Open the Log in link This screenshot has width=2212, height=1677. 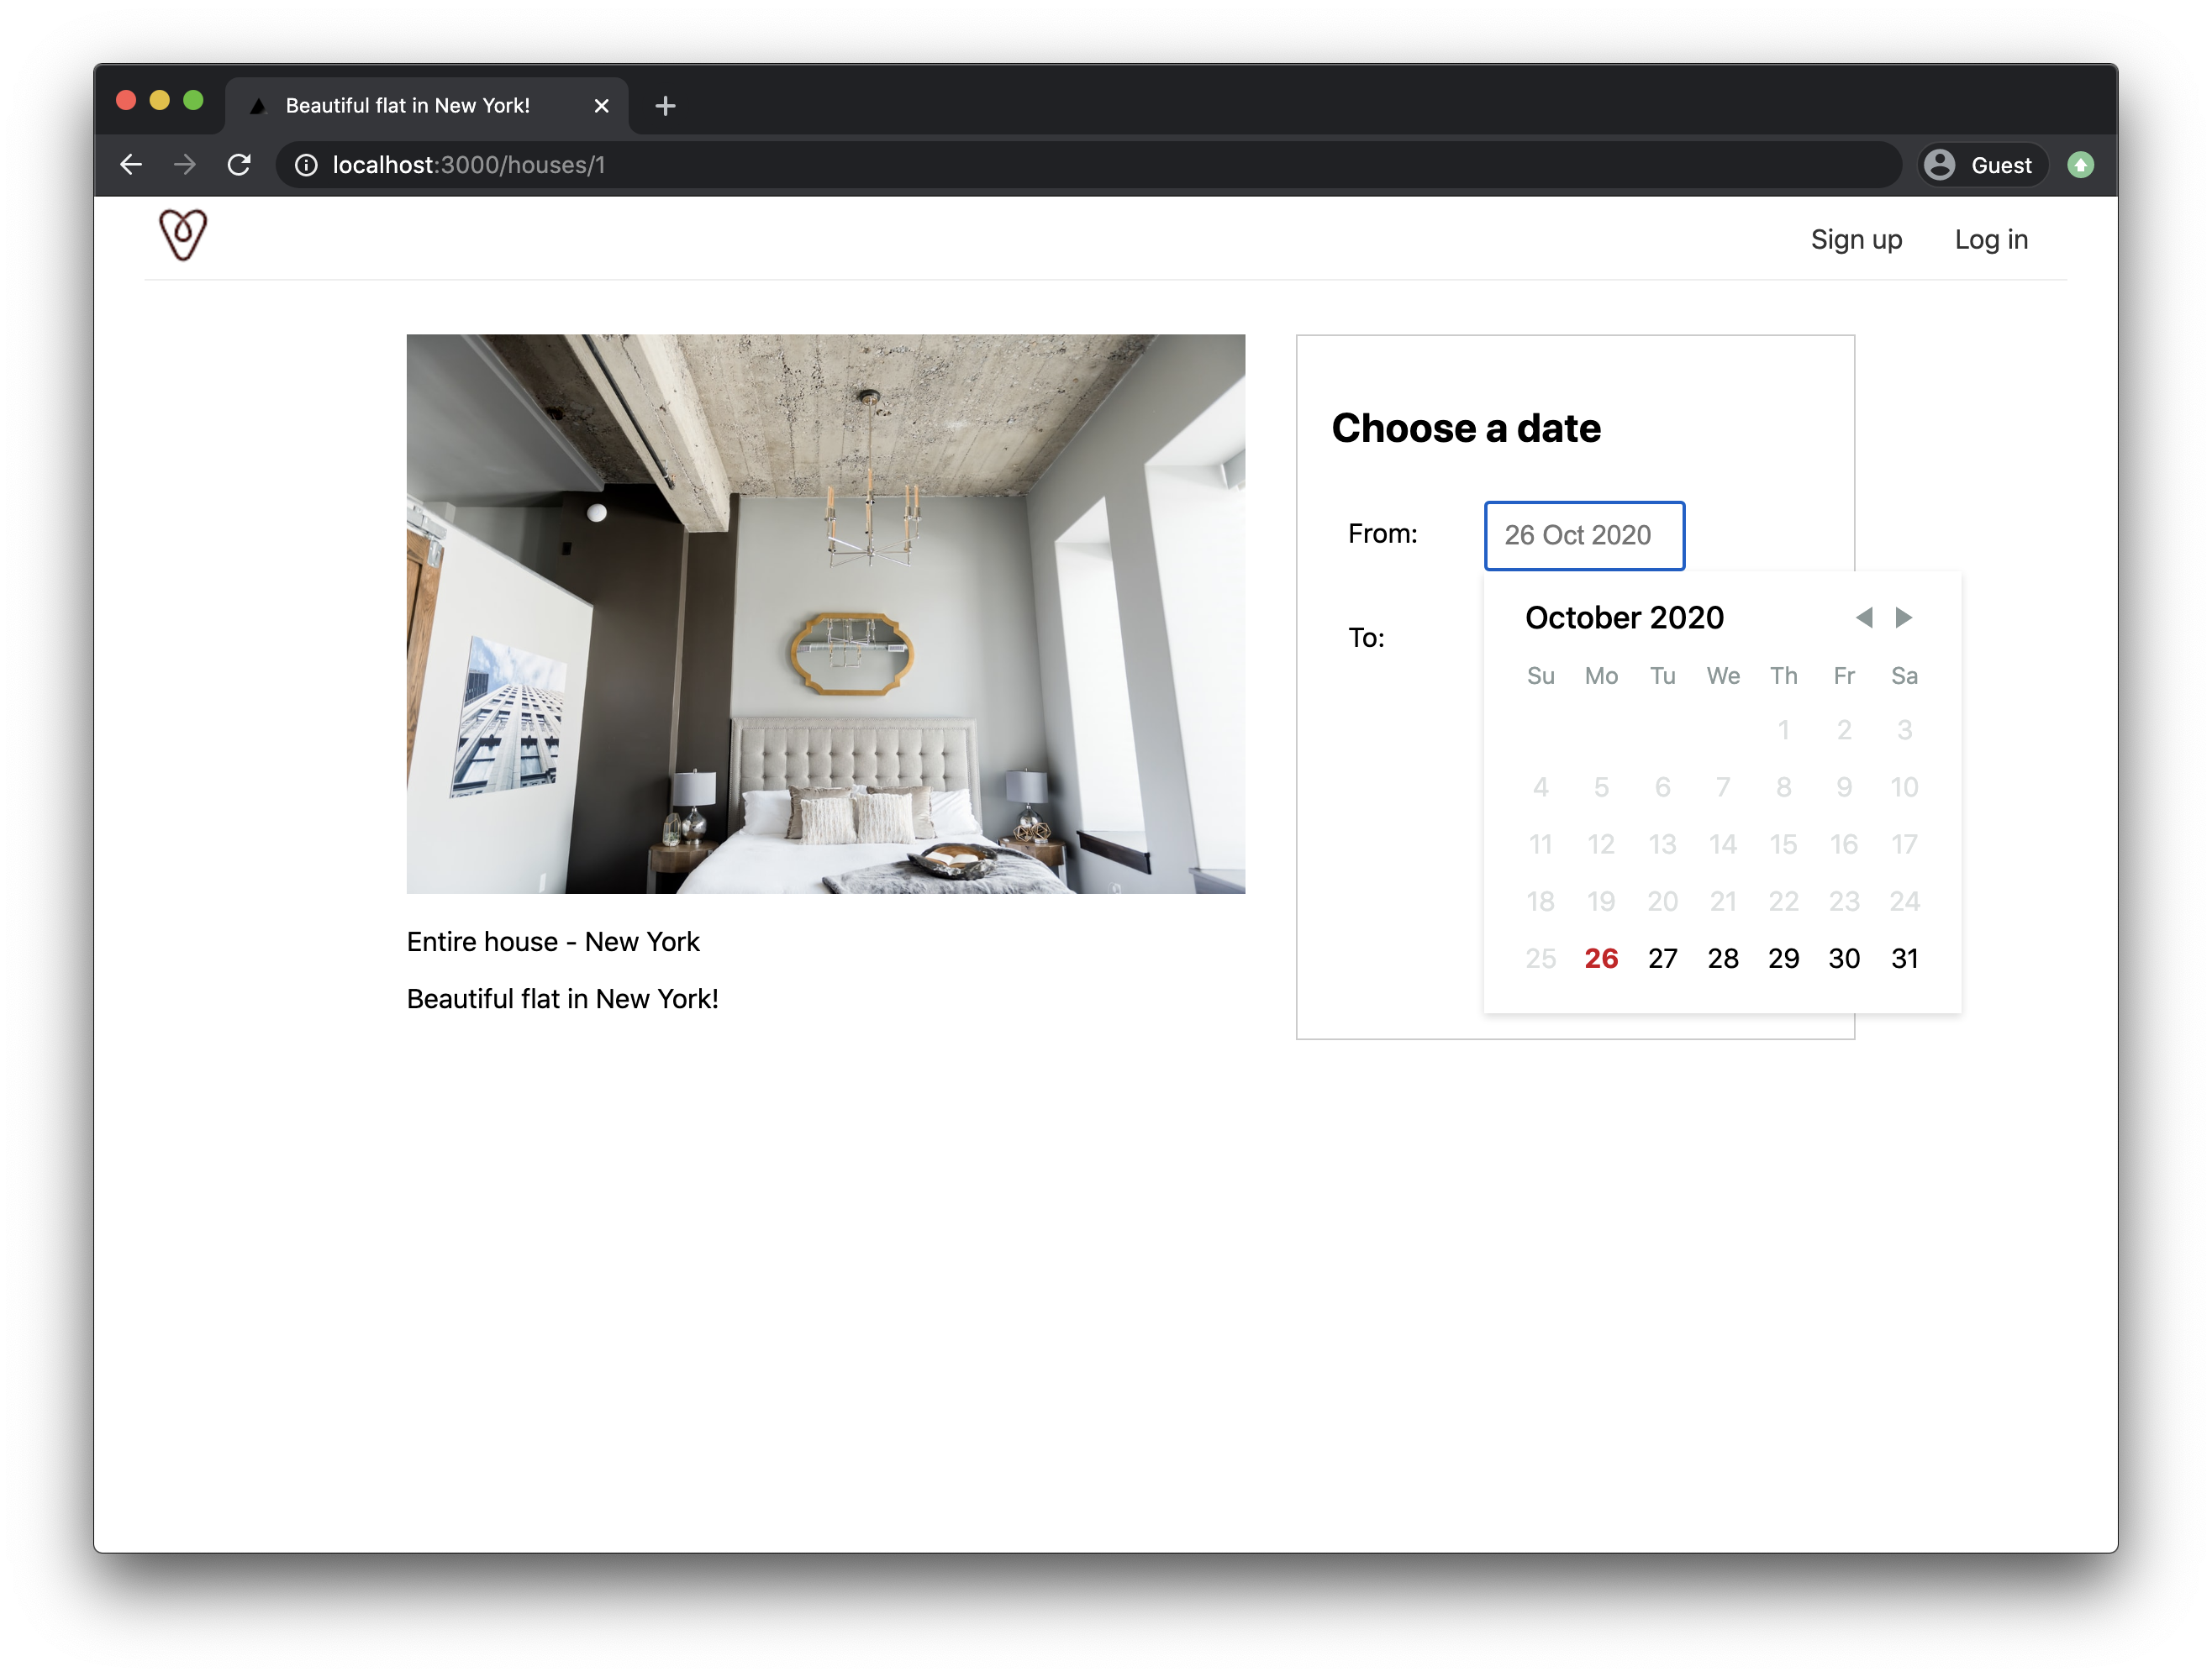(x=1990, y=240)
